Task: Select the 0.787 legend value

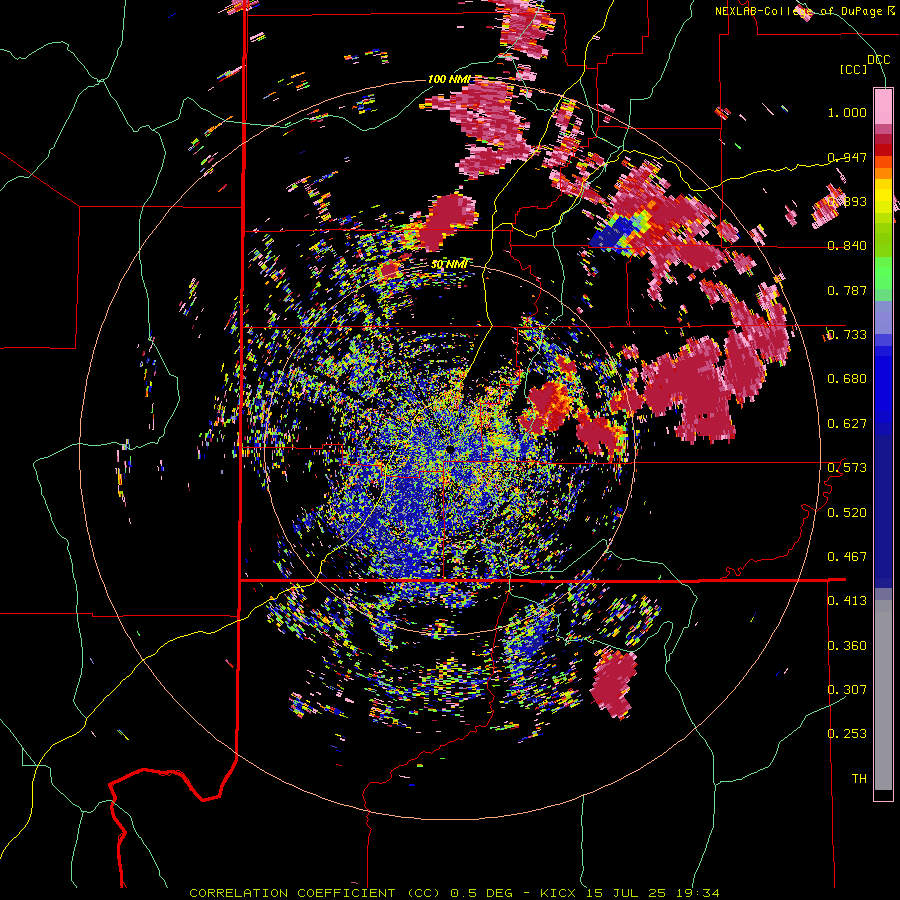Action: coord(847,290)
